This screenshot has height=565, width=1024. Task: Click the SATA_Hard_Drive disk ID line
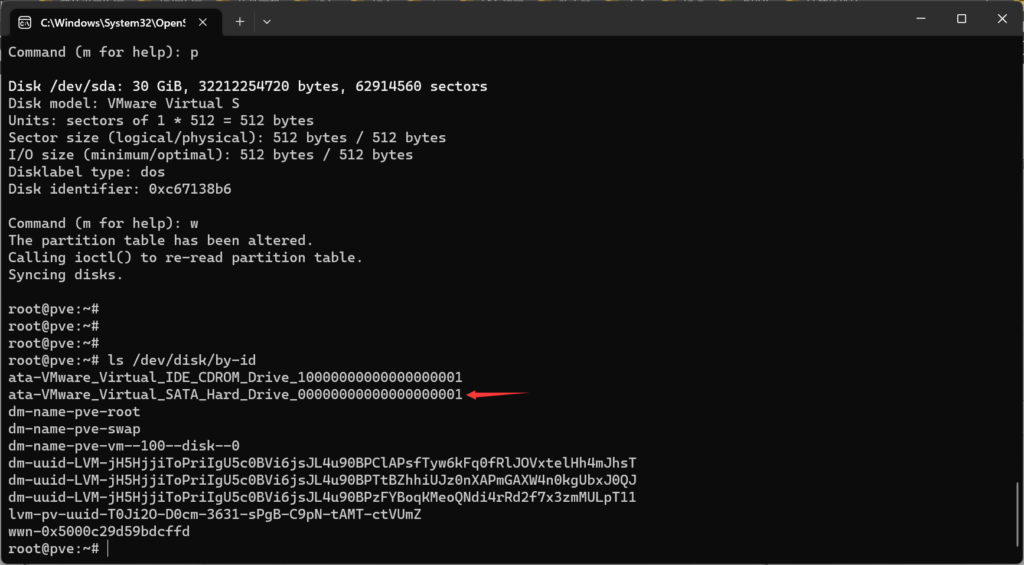click(x=235, y=395)
